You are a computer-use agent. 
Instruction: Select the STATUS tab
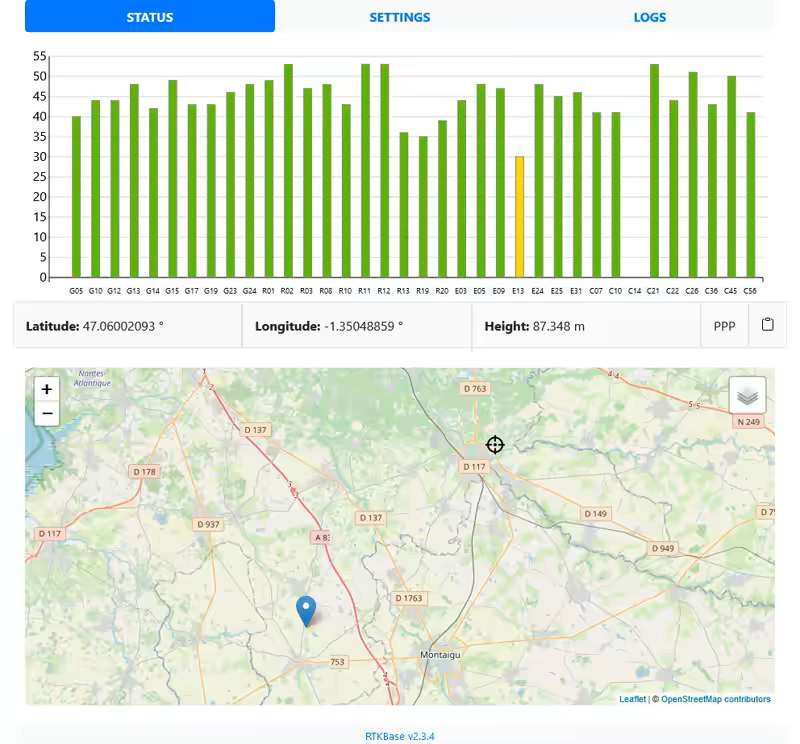tap(150, 16)
